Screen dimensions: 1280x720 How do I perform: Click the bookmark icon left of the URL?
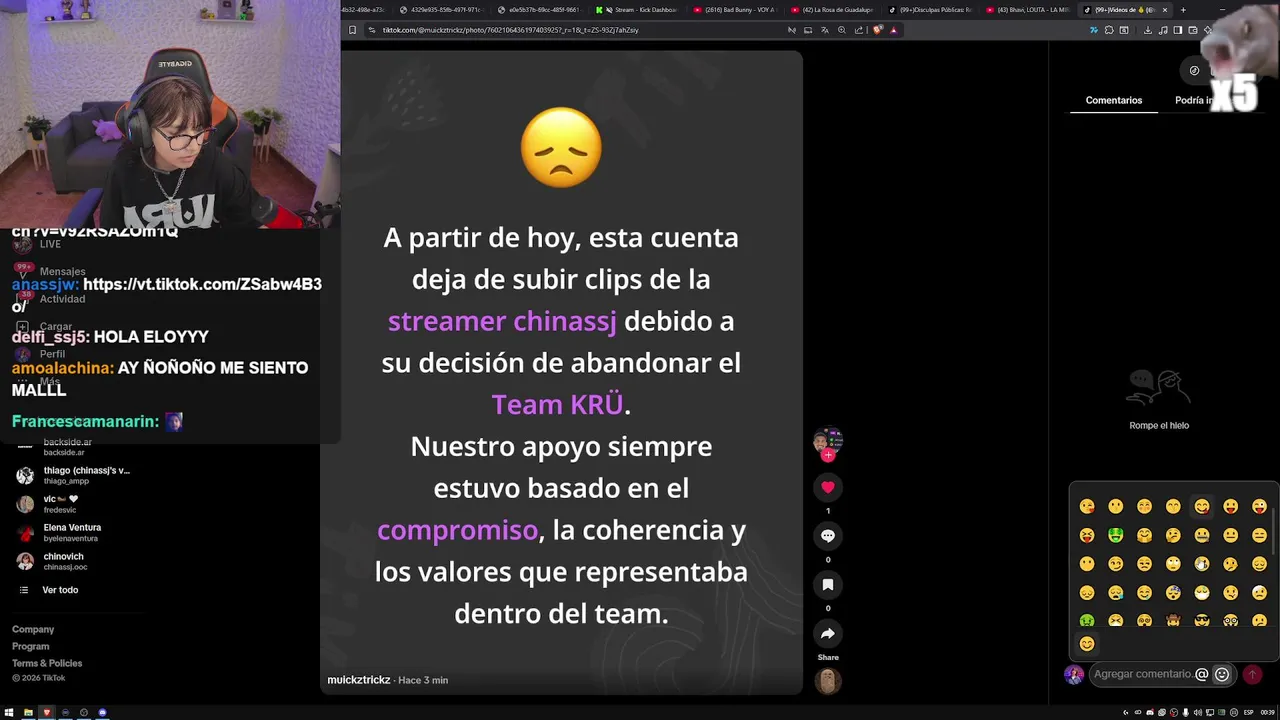pyautogui.click(x=352, y=30)
